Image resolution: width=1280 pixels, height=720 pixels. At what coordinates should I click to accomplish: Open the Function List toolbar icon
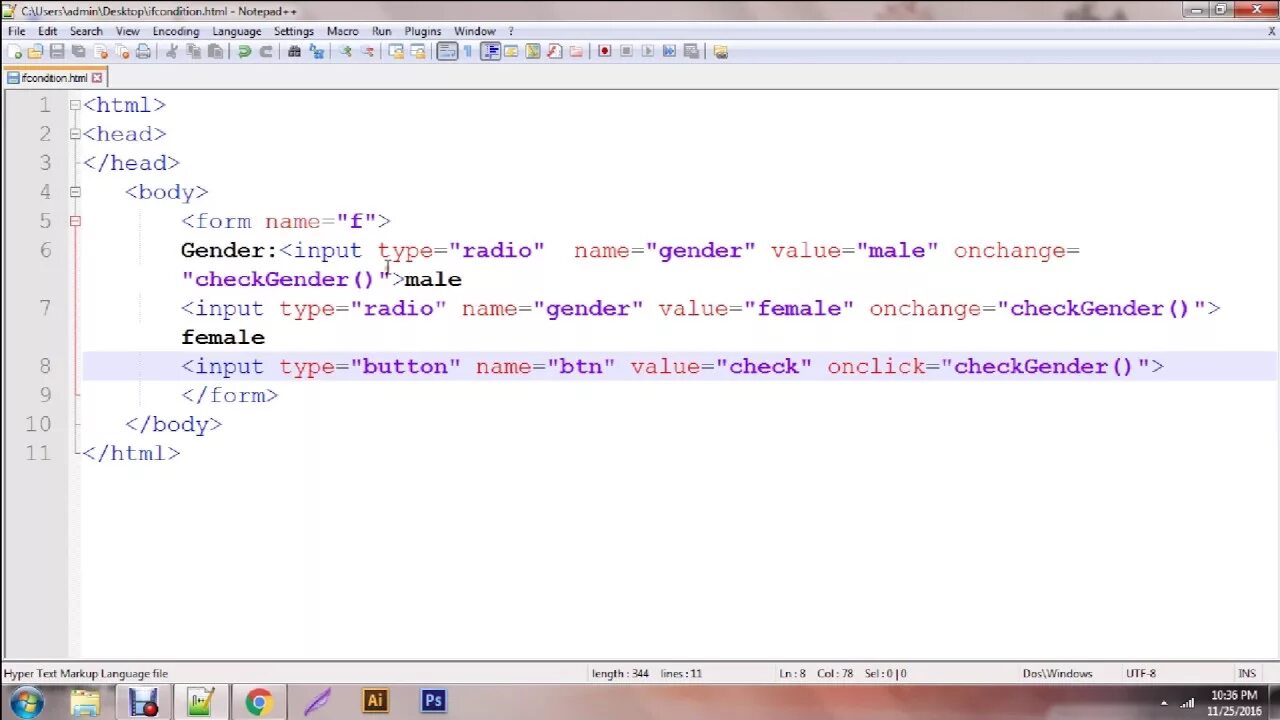tap(554, 52)
